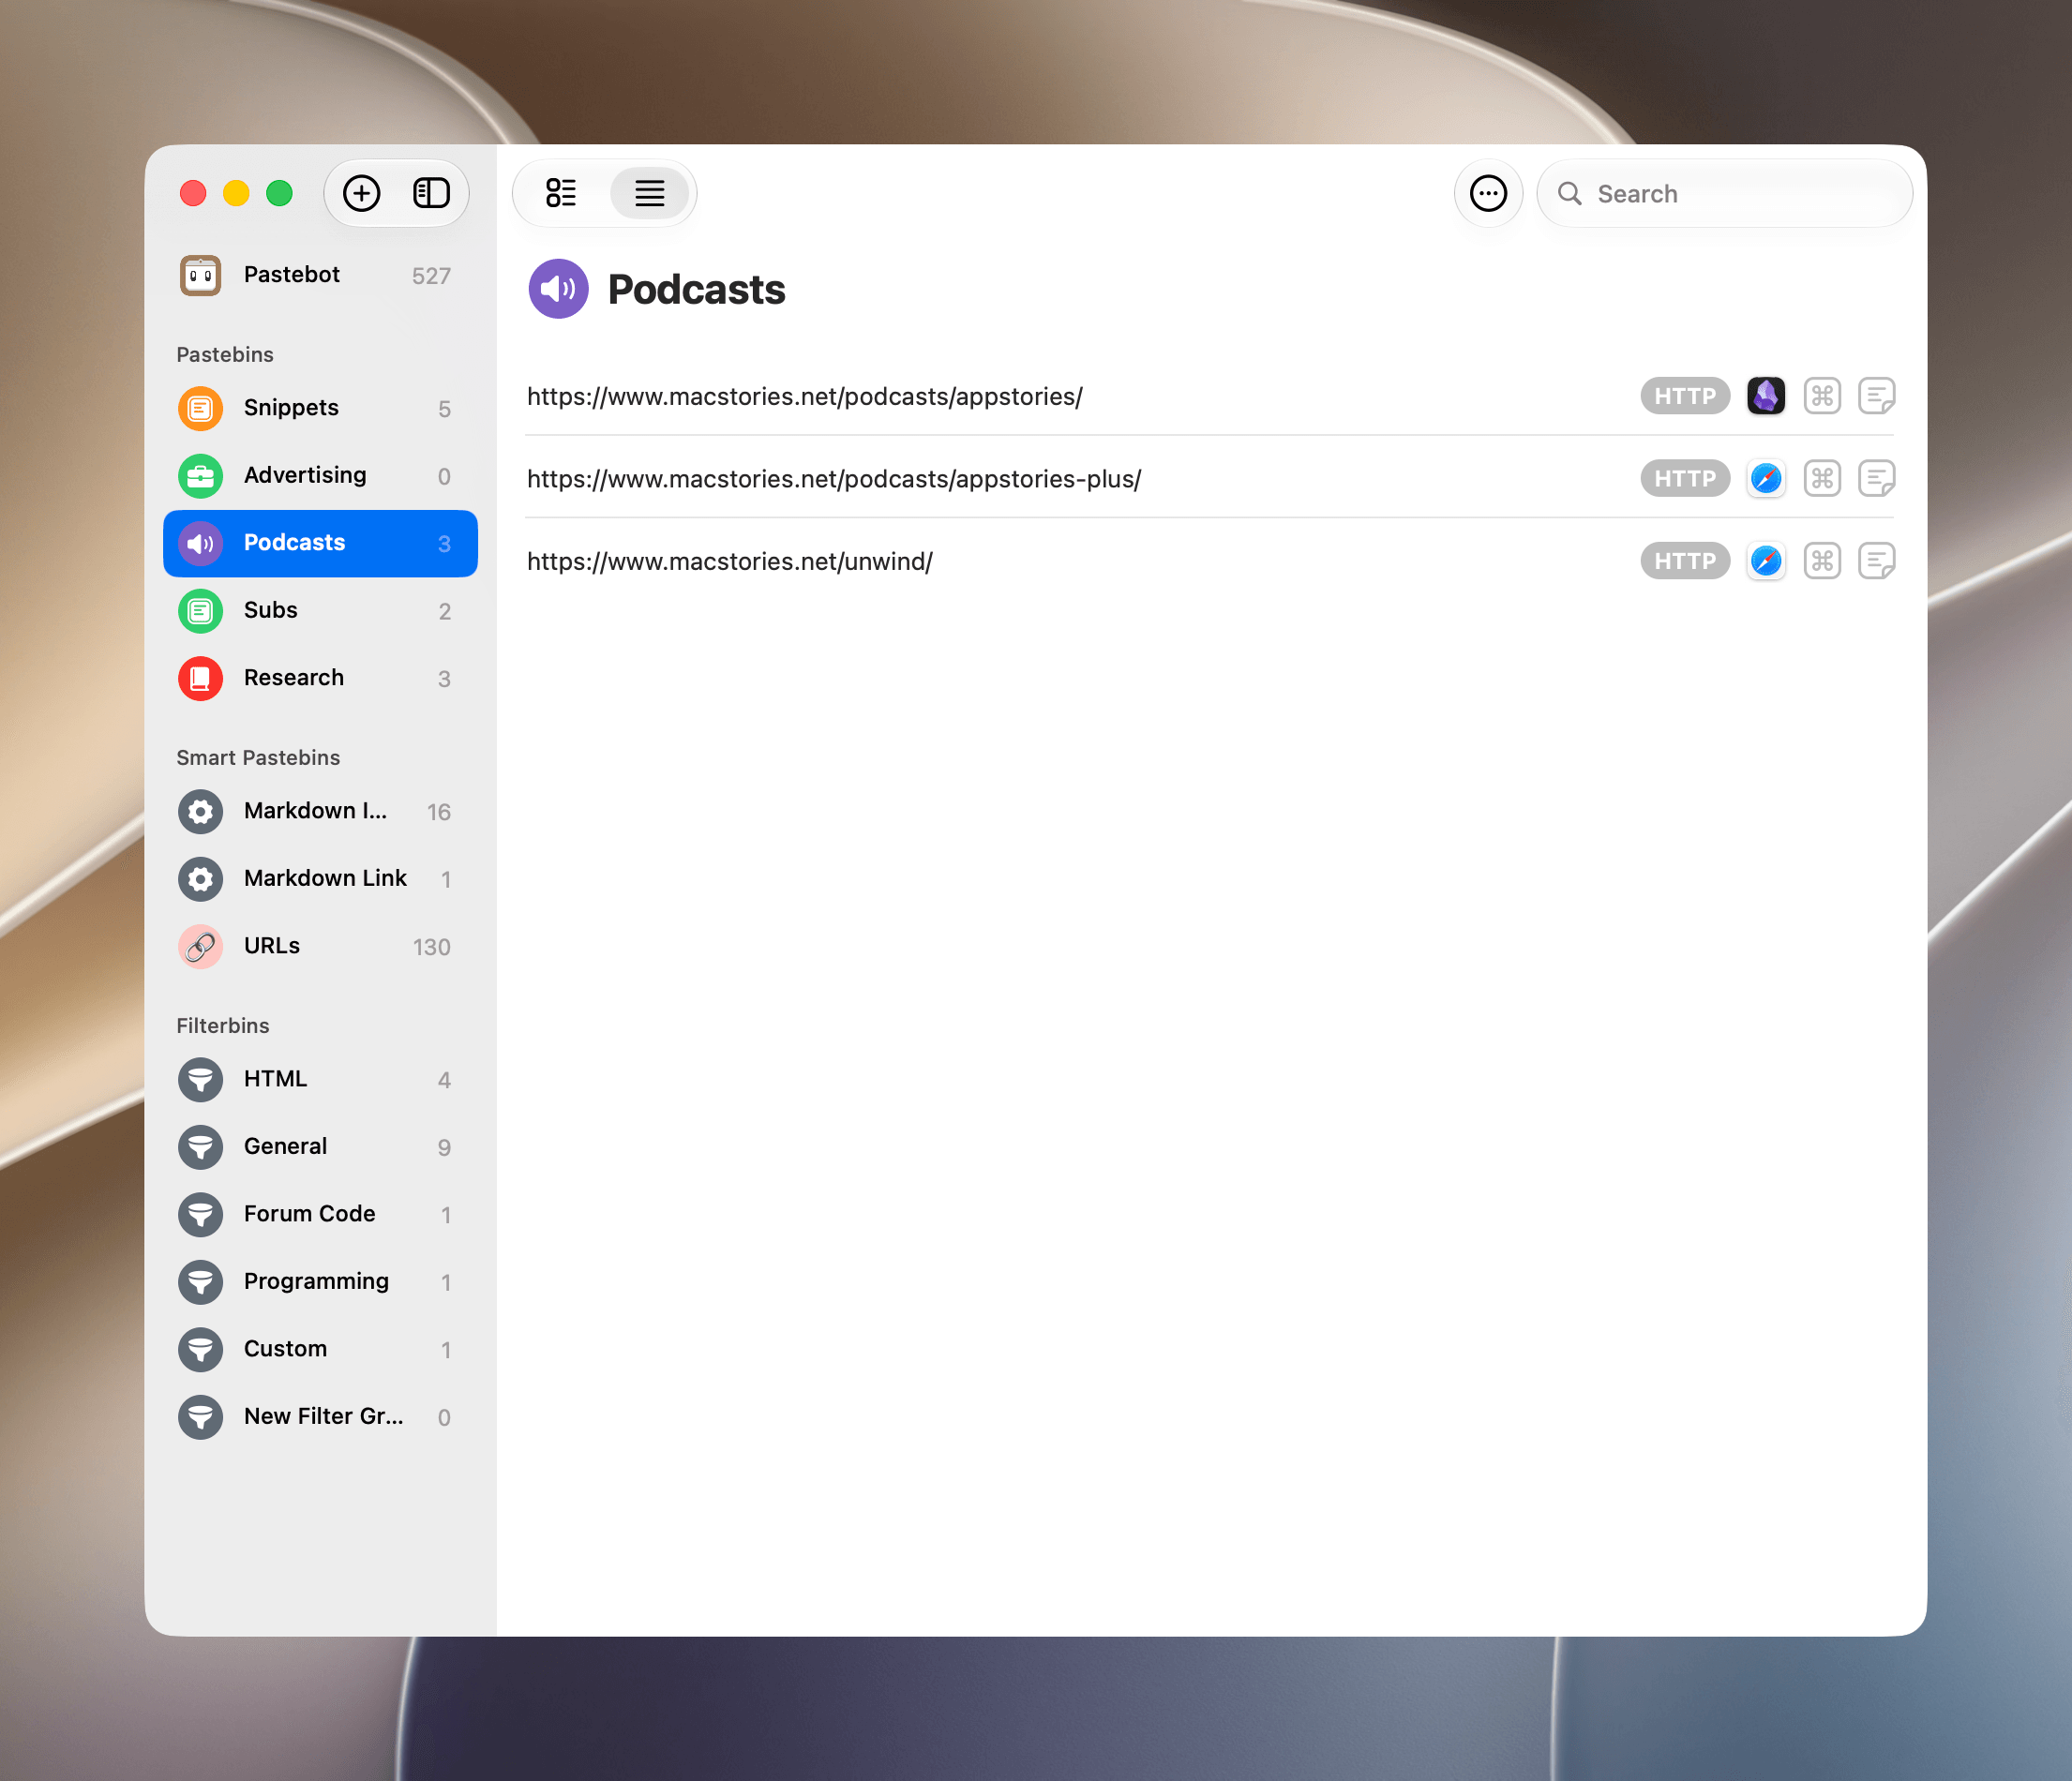
Task: Open the more options ellipsis menu
Action: [x=1488, y=193]
